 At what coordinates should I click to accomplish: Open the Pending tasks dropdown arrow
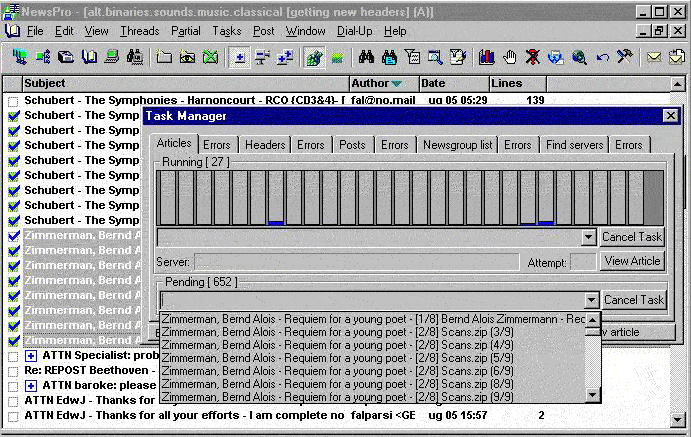click(591, 300)
